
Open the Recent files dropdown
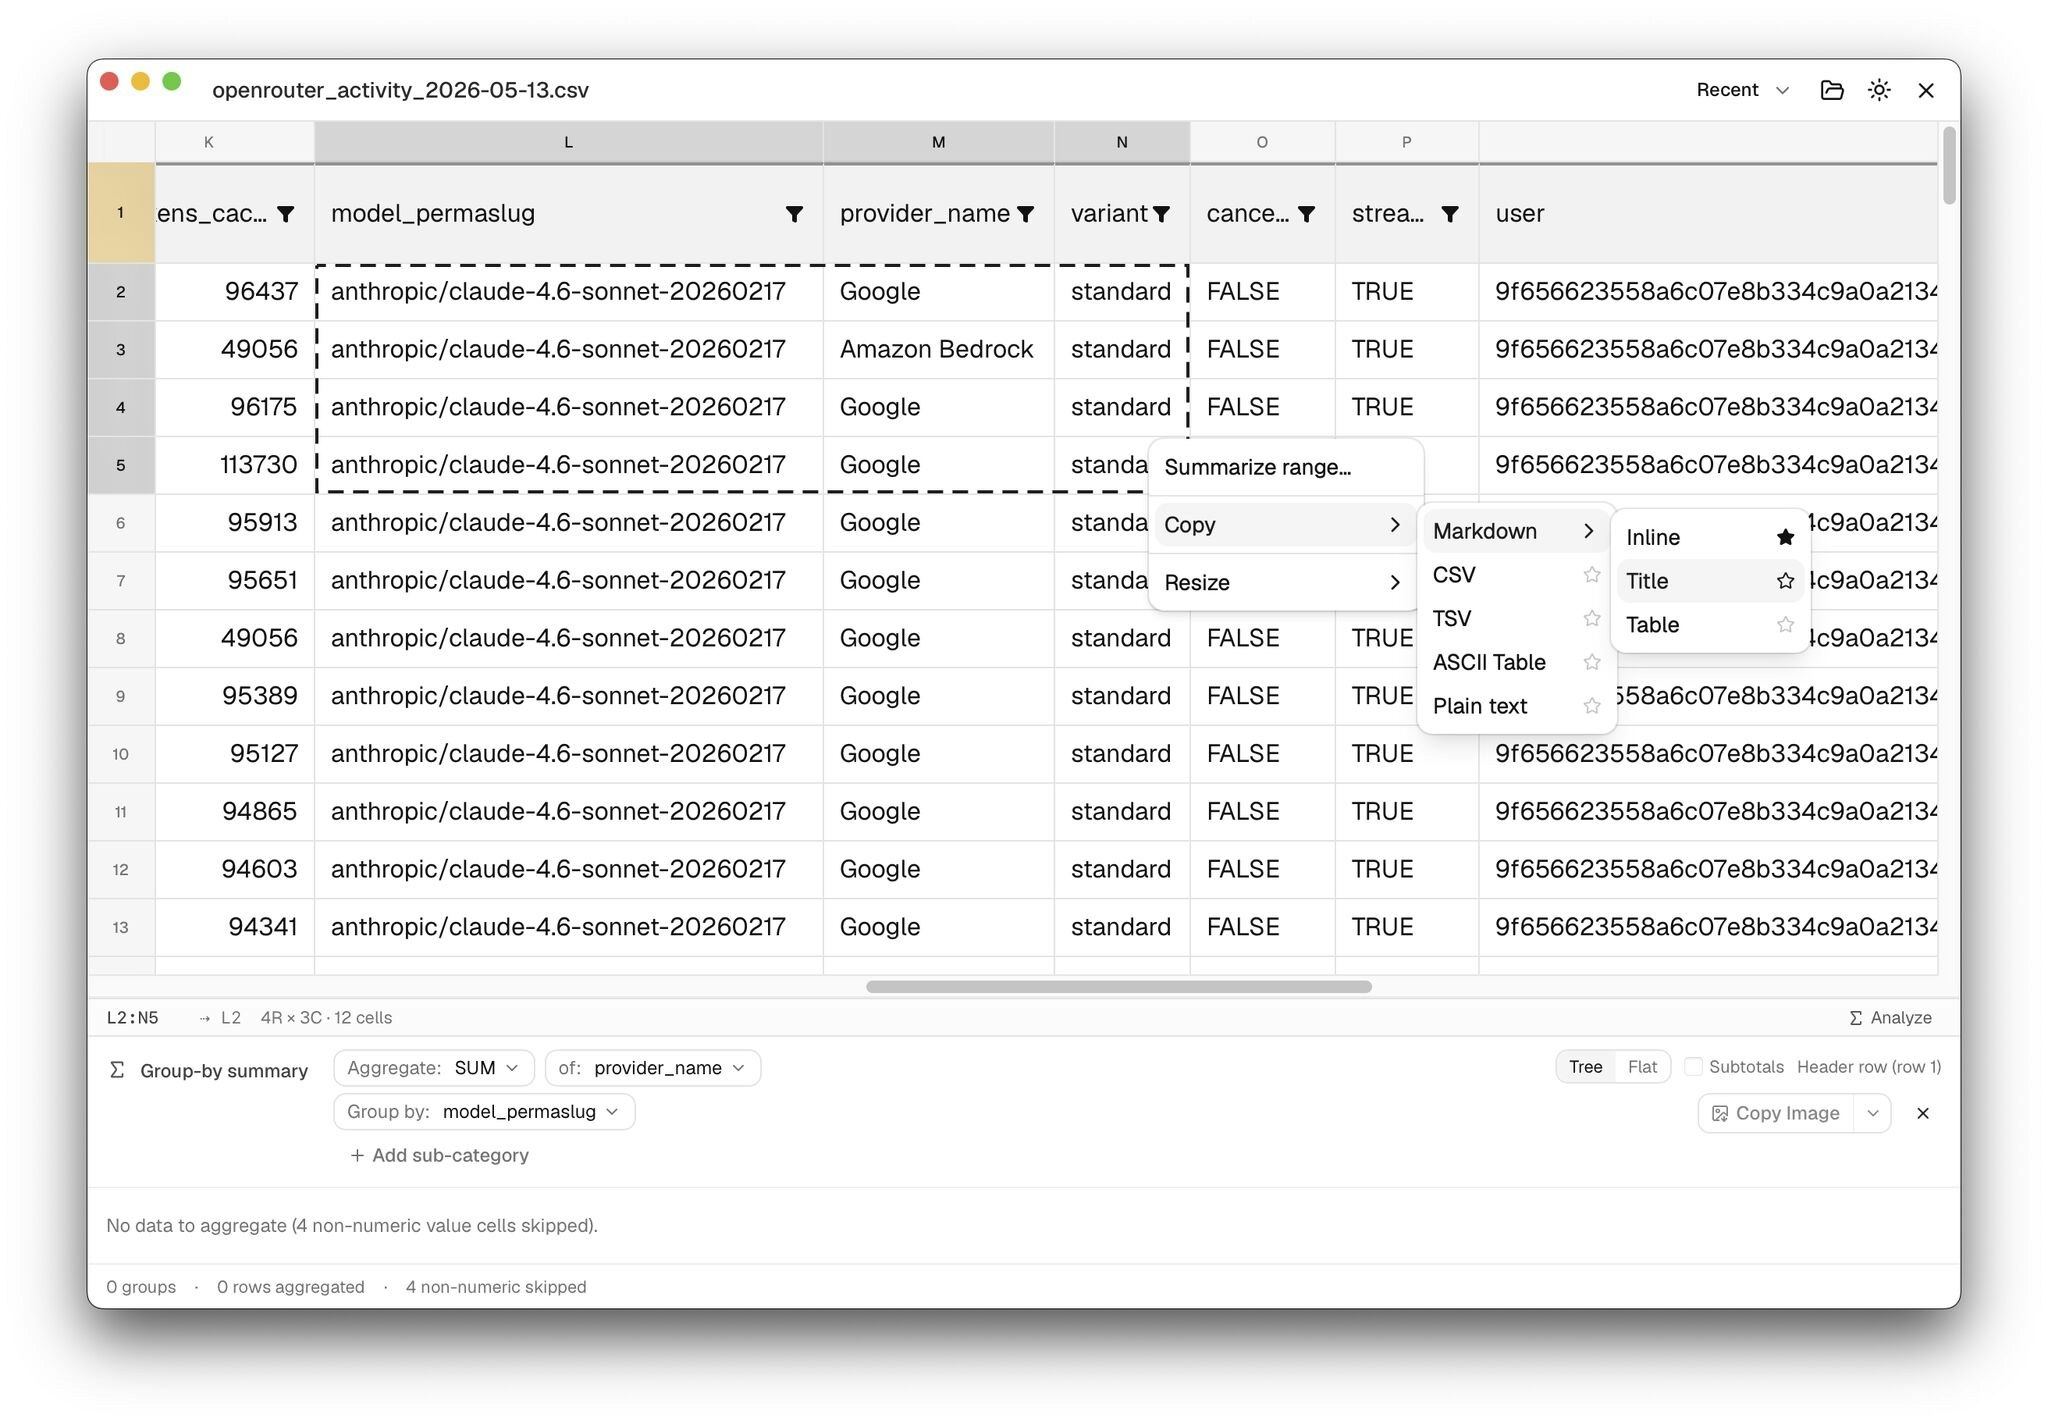coord(1742,90)
